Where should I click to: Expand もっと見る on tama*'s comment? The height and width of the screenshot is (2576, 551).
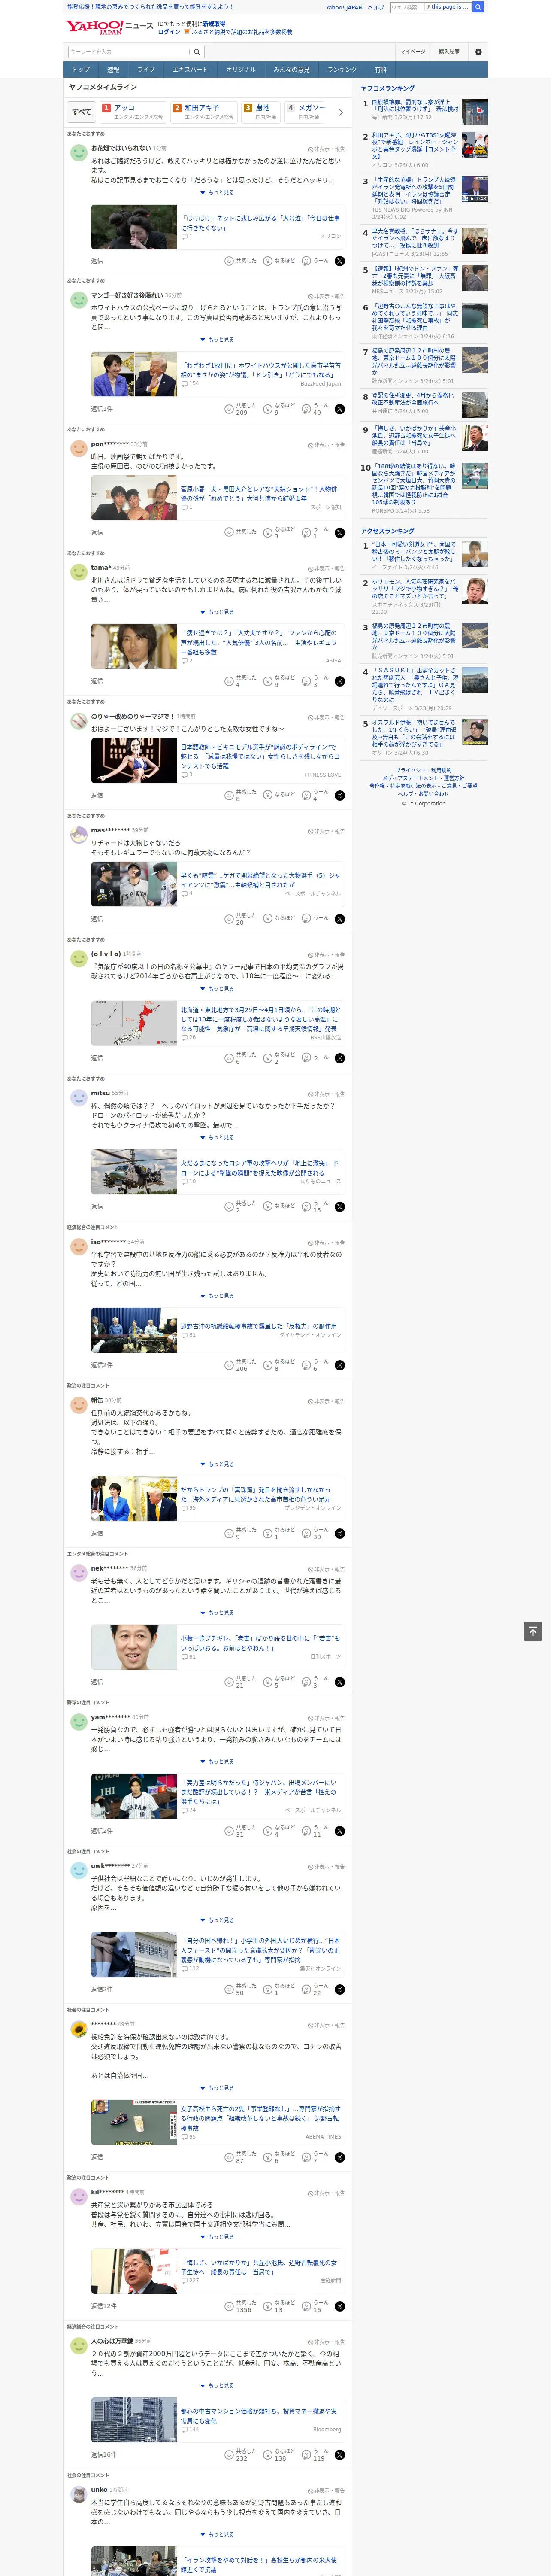(217, 612)
